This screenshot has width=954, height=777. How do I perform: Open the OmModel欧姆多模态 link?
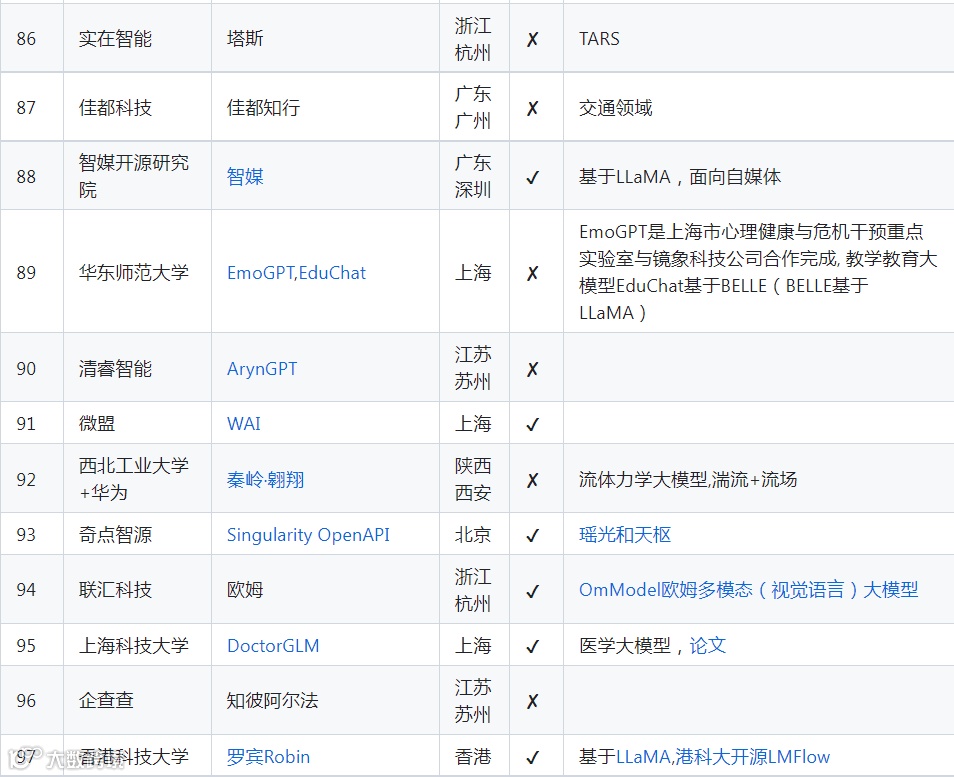tap(748, 589)
